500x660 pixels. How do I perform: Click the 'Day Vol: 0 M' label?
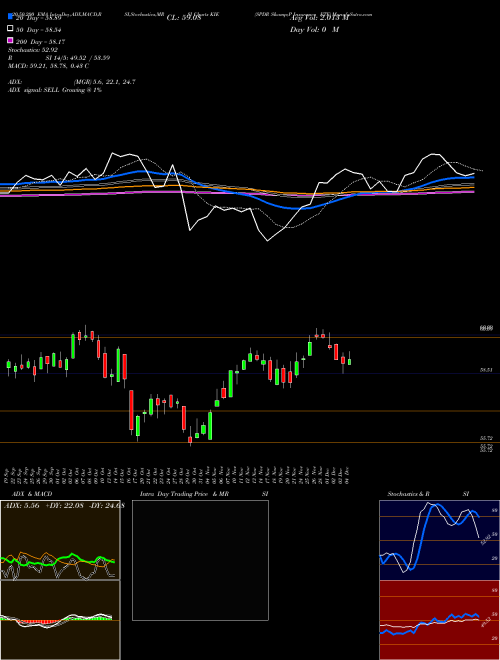pyautogui.click(x=314, y=30)
